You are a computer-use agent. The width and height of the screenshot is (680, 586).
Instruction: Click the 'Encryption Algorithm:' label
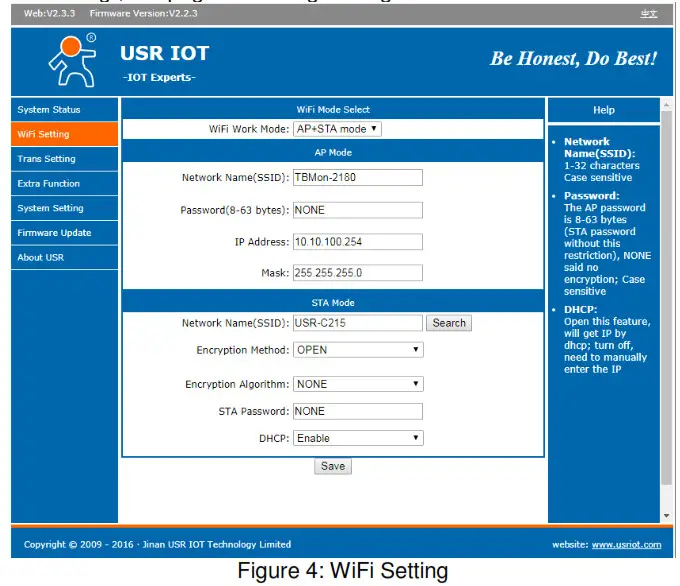237,384
